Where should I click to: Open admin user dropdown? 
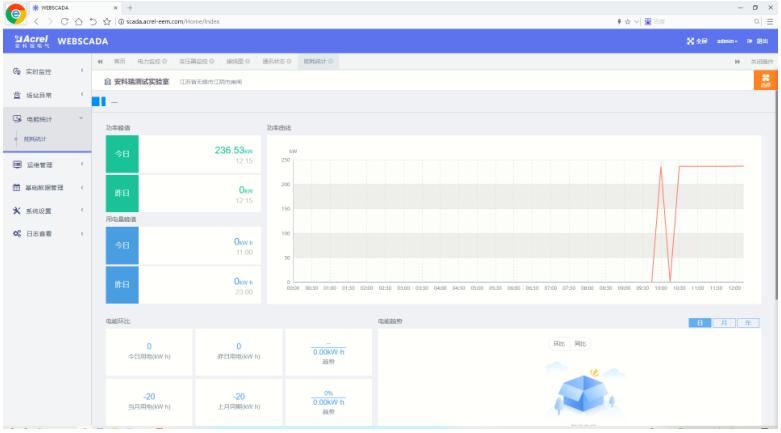[x=727, y=41]
